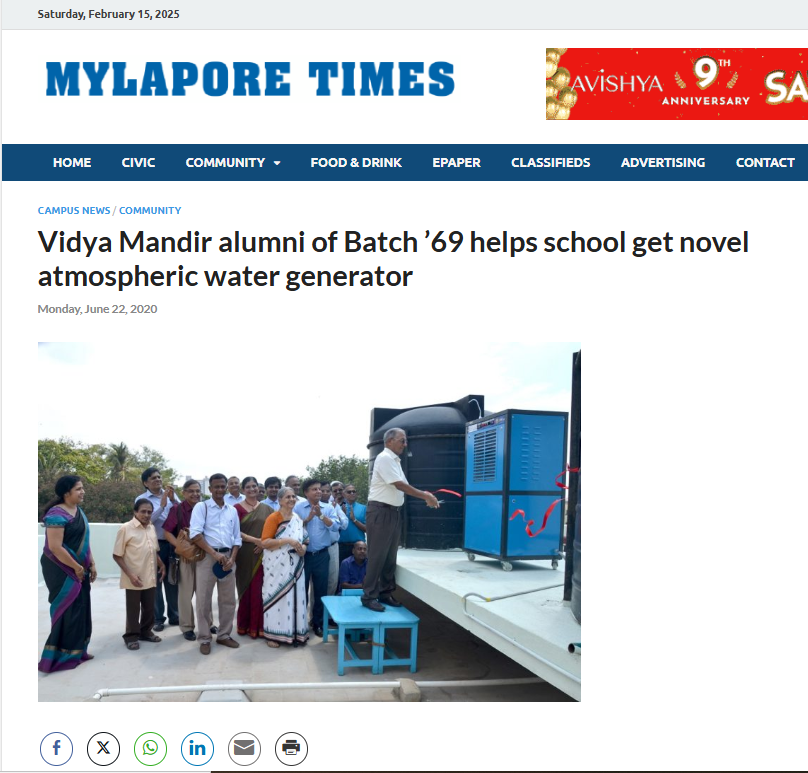
Task: Open Food & Drink section
Action: 356,162
